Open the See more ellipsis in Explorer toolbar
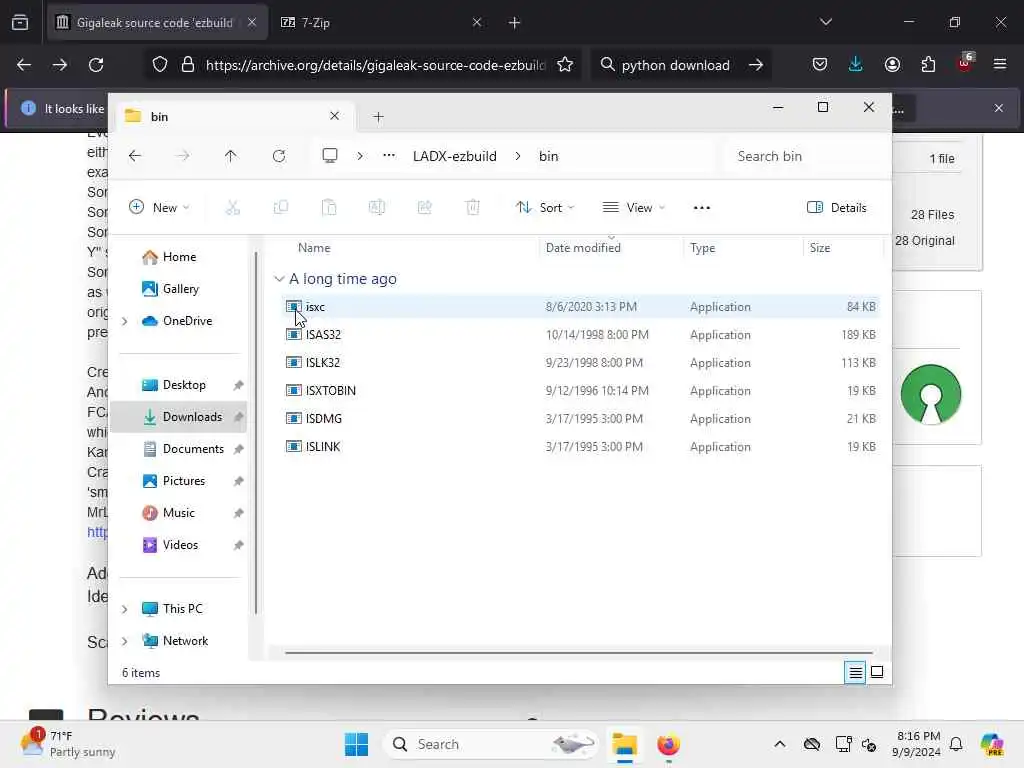This screenshot has width=1024, height=768. (x=701, y=208)
